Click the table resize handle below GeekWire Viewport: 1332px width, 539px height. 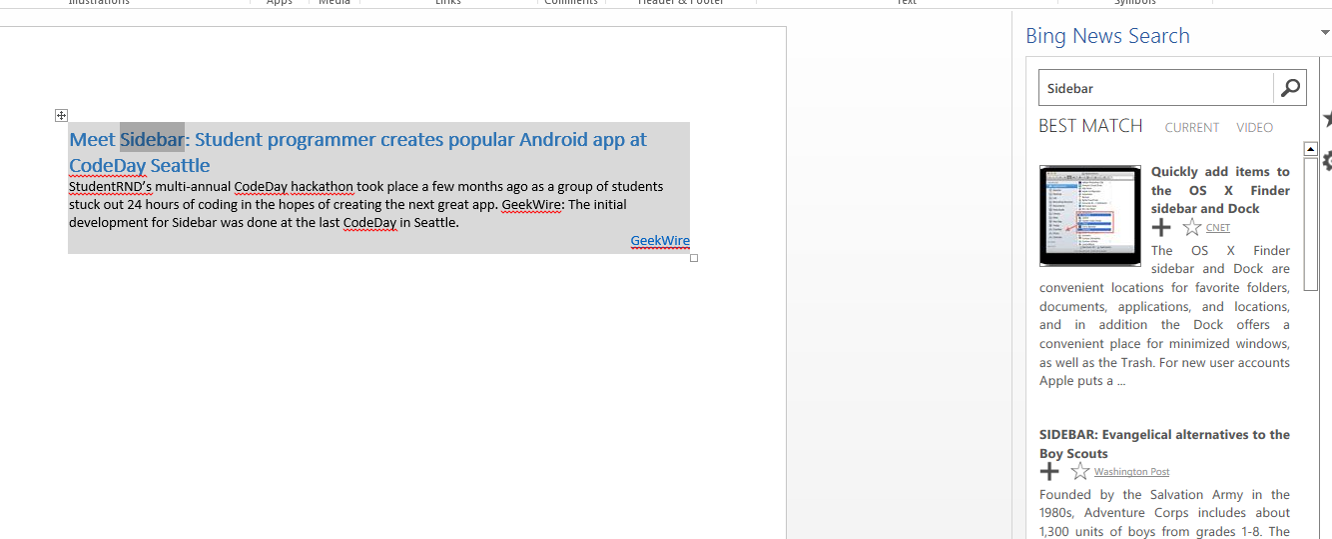pos(694,258)
